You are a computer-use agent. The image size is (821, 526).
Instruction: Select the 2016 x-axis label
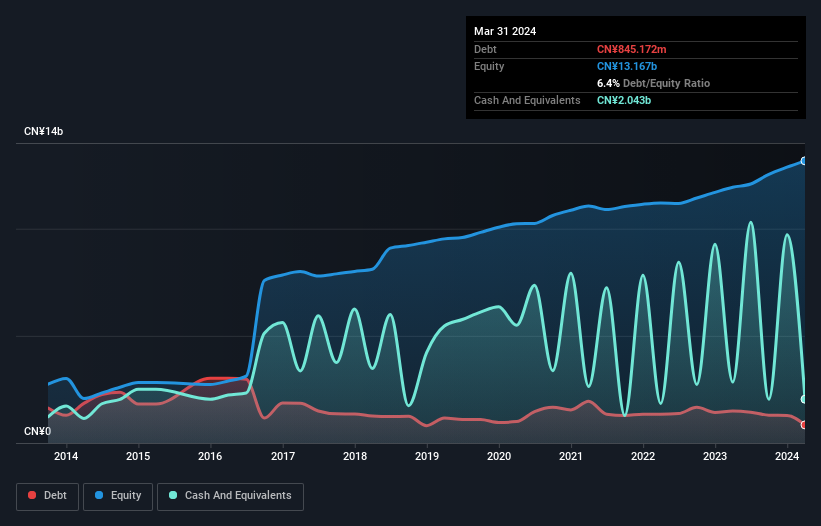tap(211, 457)
